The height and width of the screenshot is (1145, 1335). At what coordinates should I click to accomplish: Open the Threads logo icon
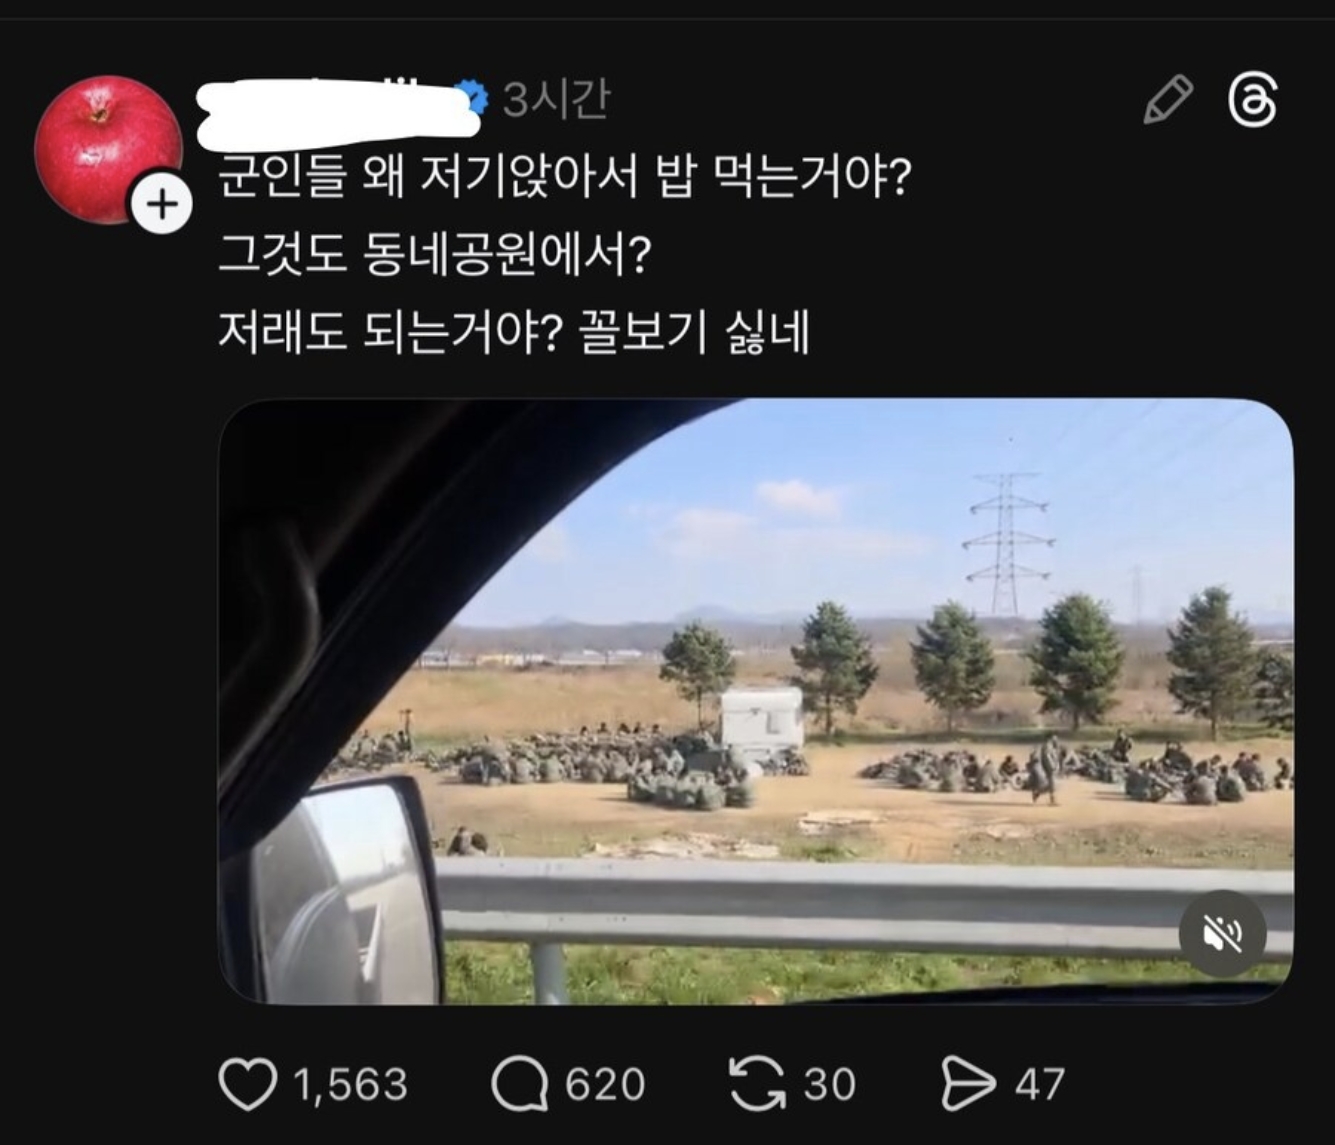coord(1252,101)
